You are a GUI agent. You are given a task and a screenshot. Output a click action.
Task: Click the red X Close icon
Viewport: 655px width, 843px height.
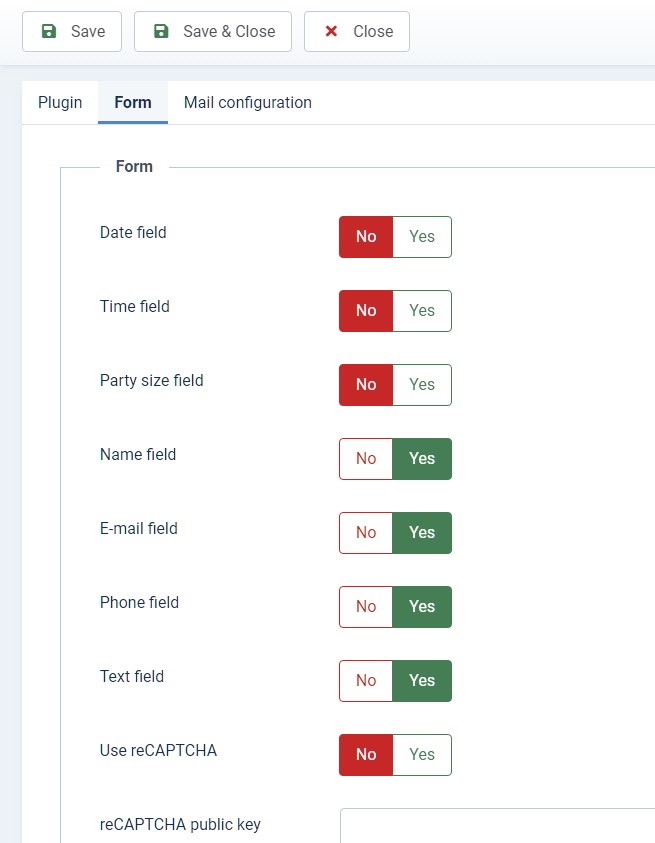click(331, 32)
